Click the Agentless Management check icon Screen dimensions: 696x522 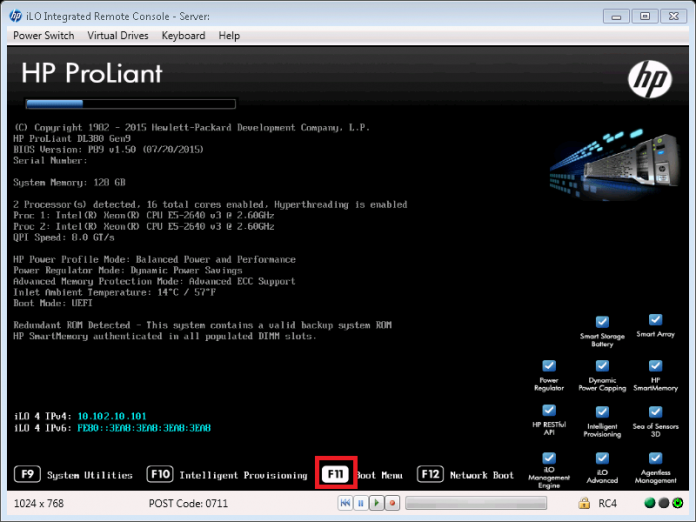point(656,458)
